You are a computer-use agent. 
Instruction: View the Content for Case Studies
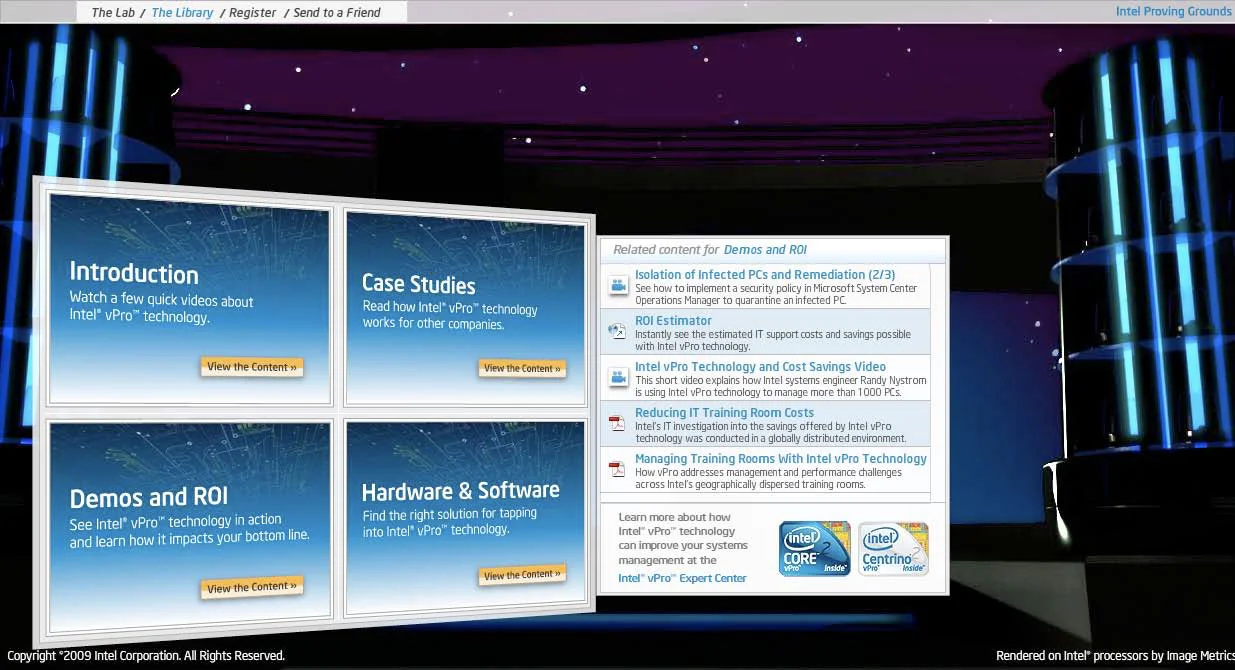coord(522,368)
